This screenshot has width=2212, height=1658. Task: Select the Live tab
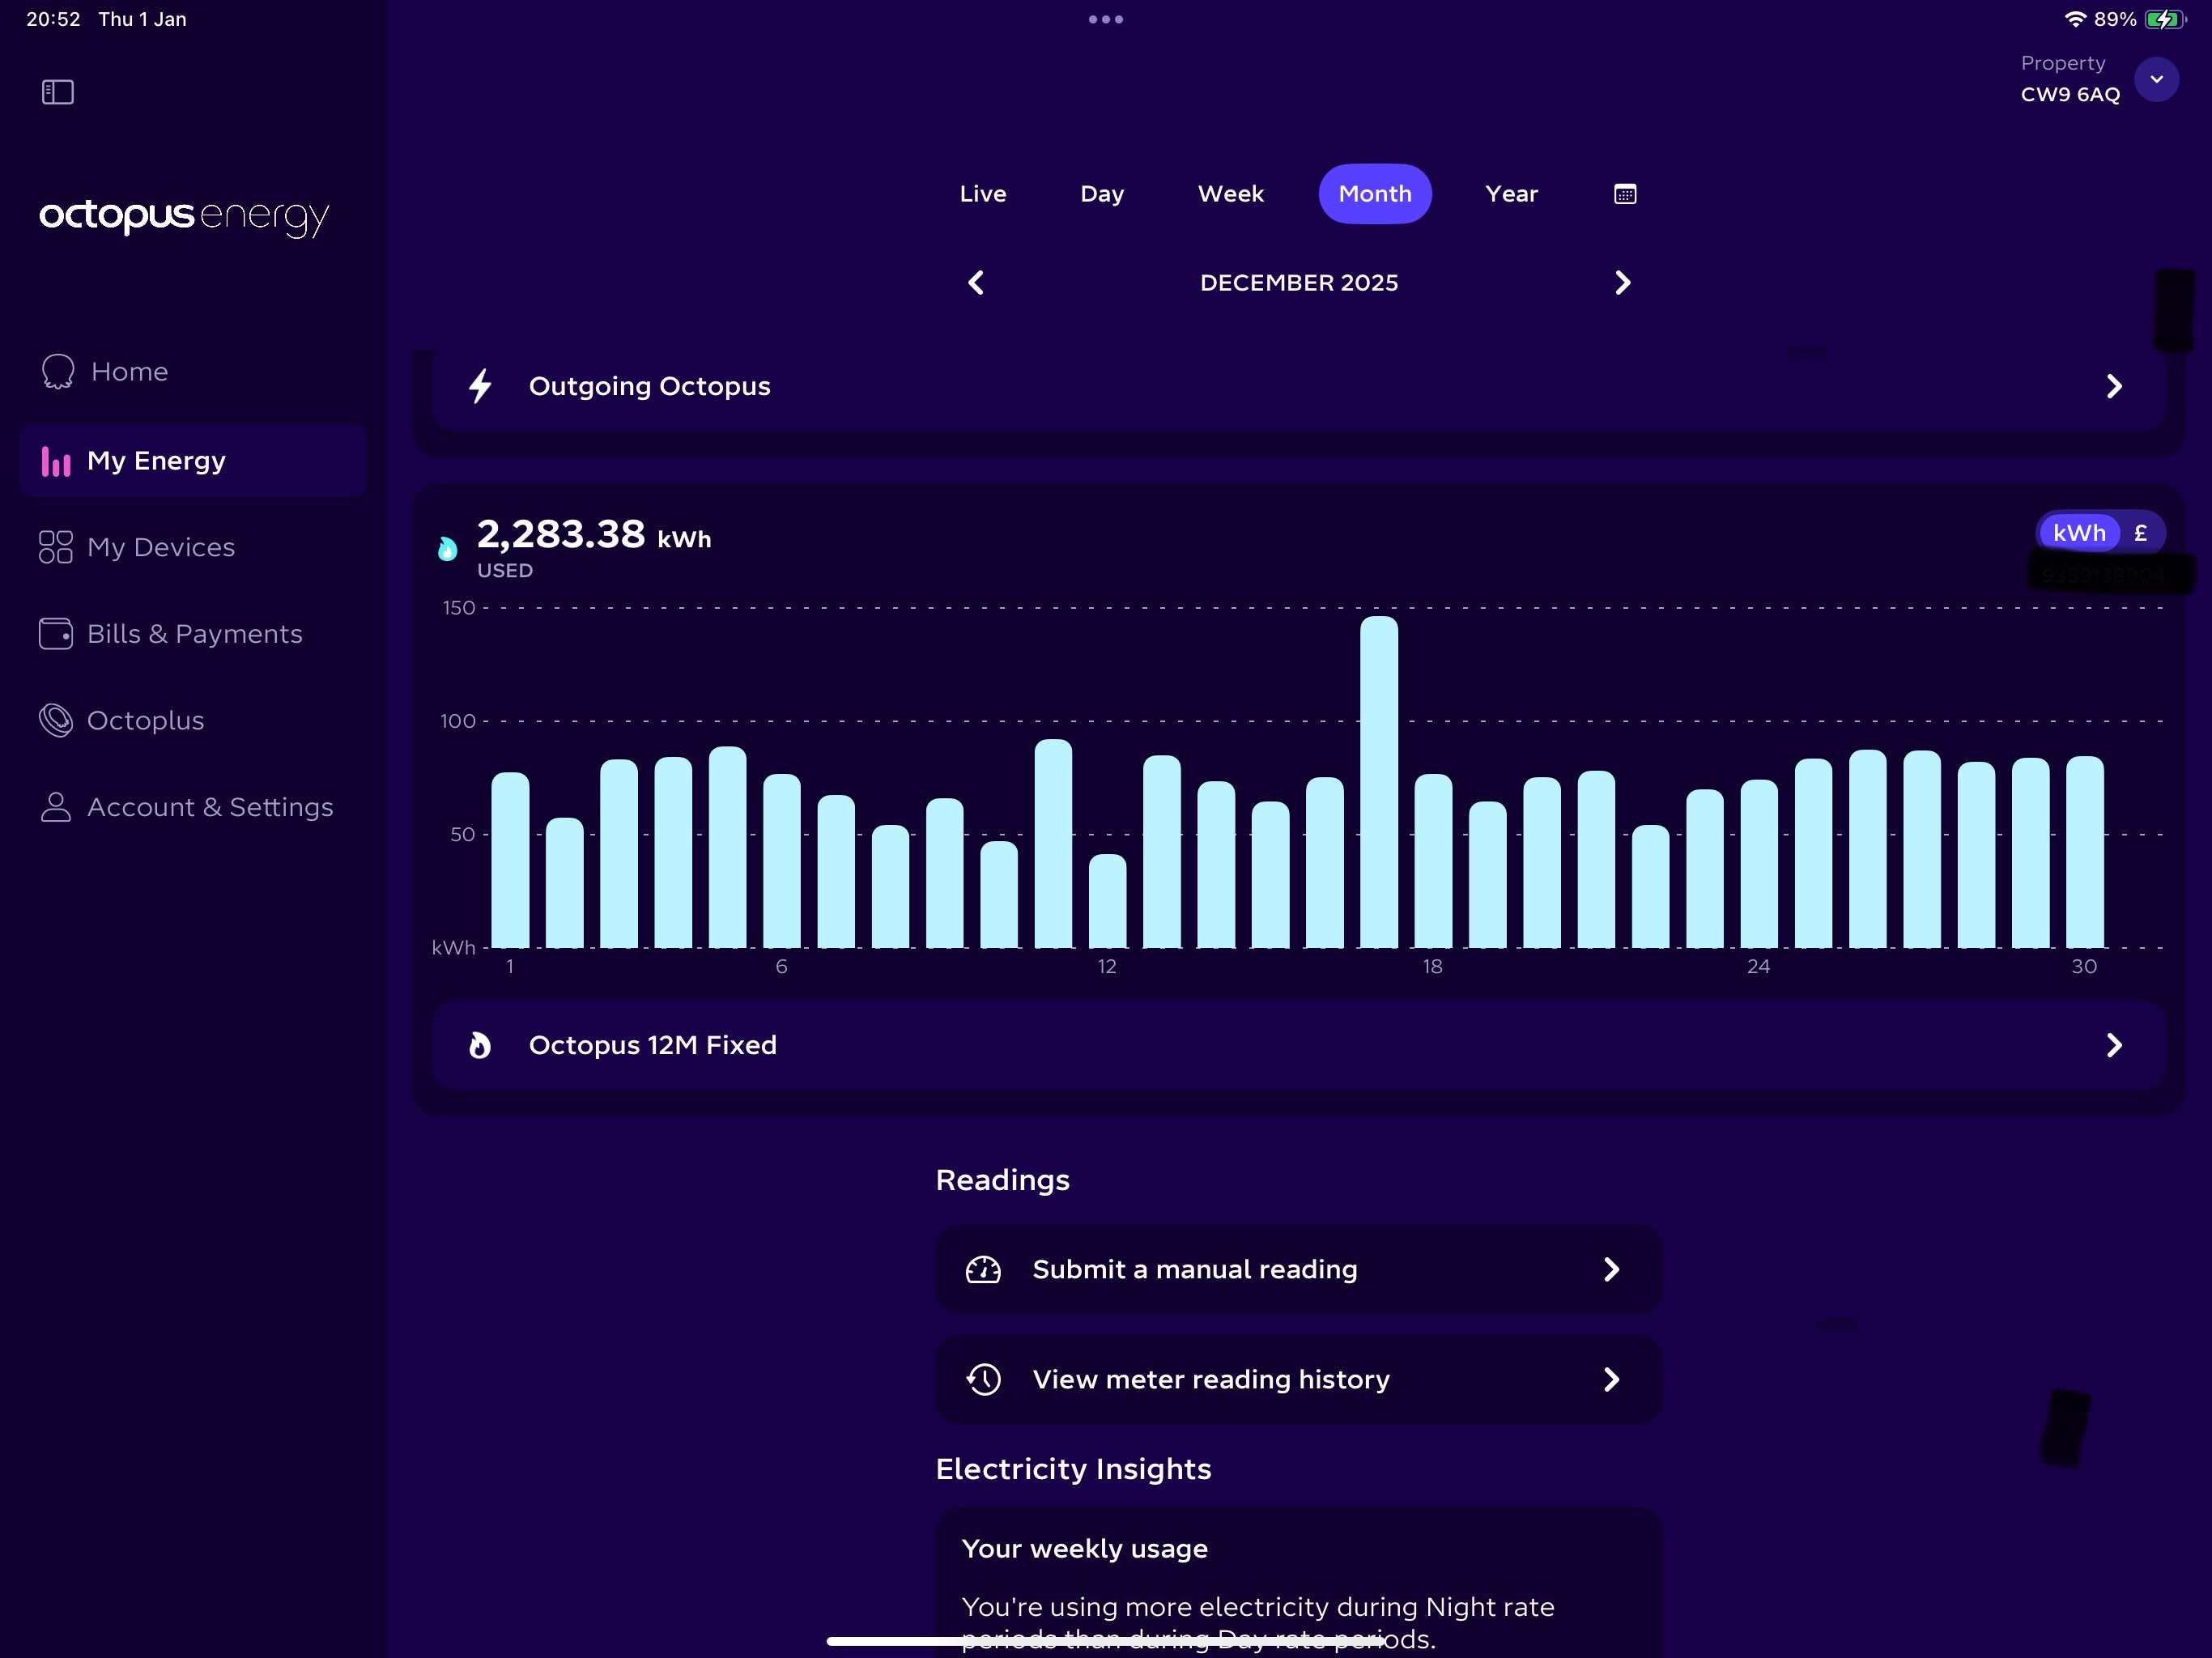click(x=982, y=194)
